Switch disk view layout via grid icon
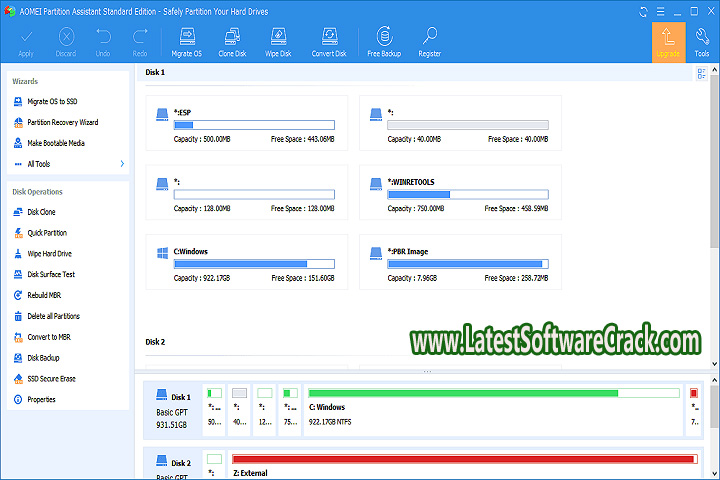Viewport: 720px width, 480px height. [701, 73]
